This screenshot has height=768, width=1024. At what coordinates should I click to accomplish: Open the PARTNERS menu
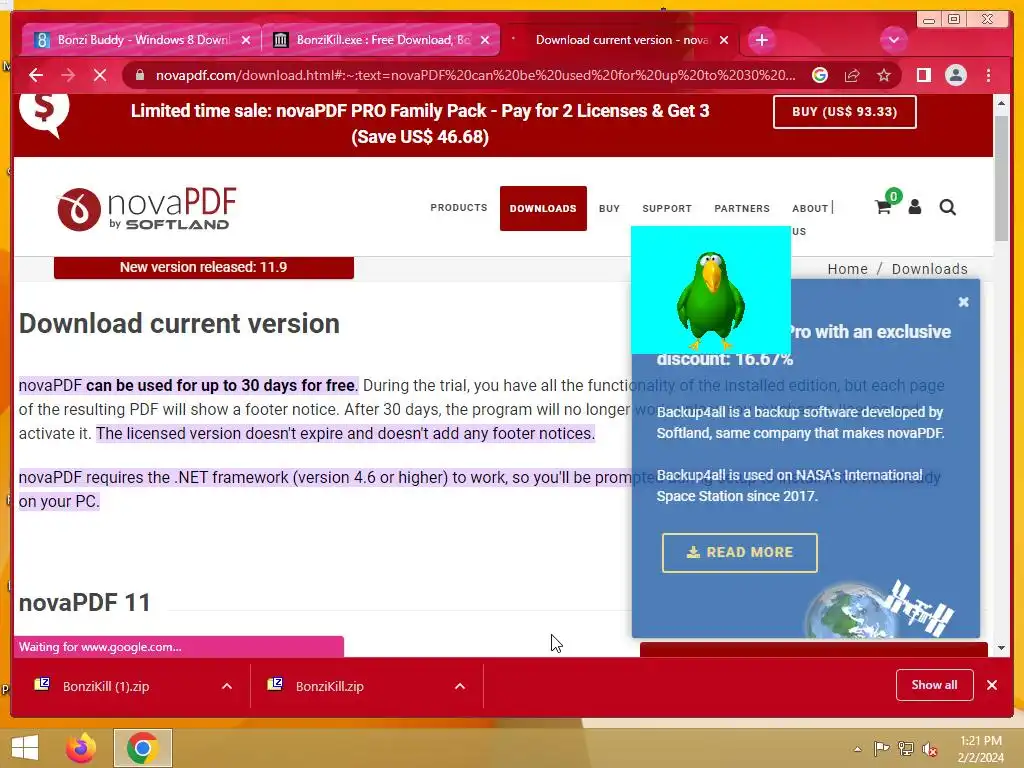pos(742,208)
